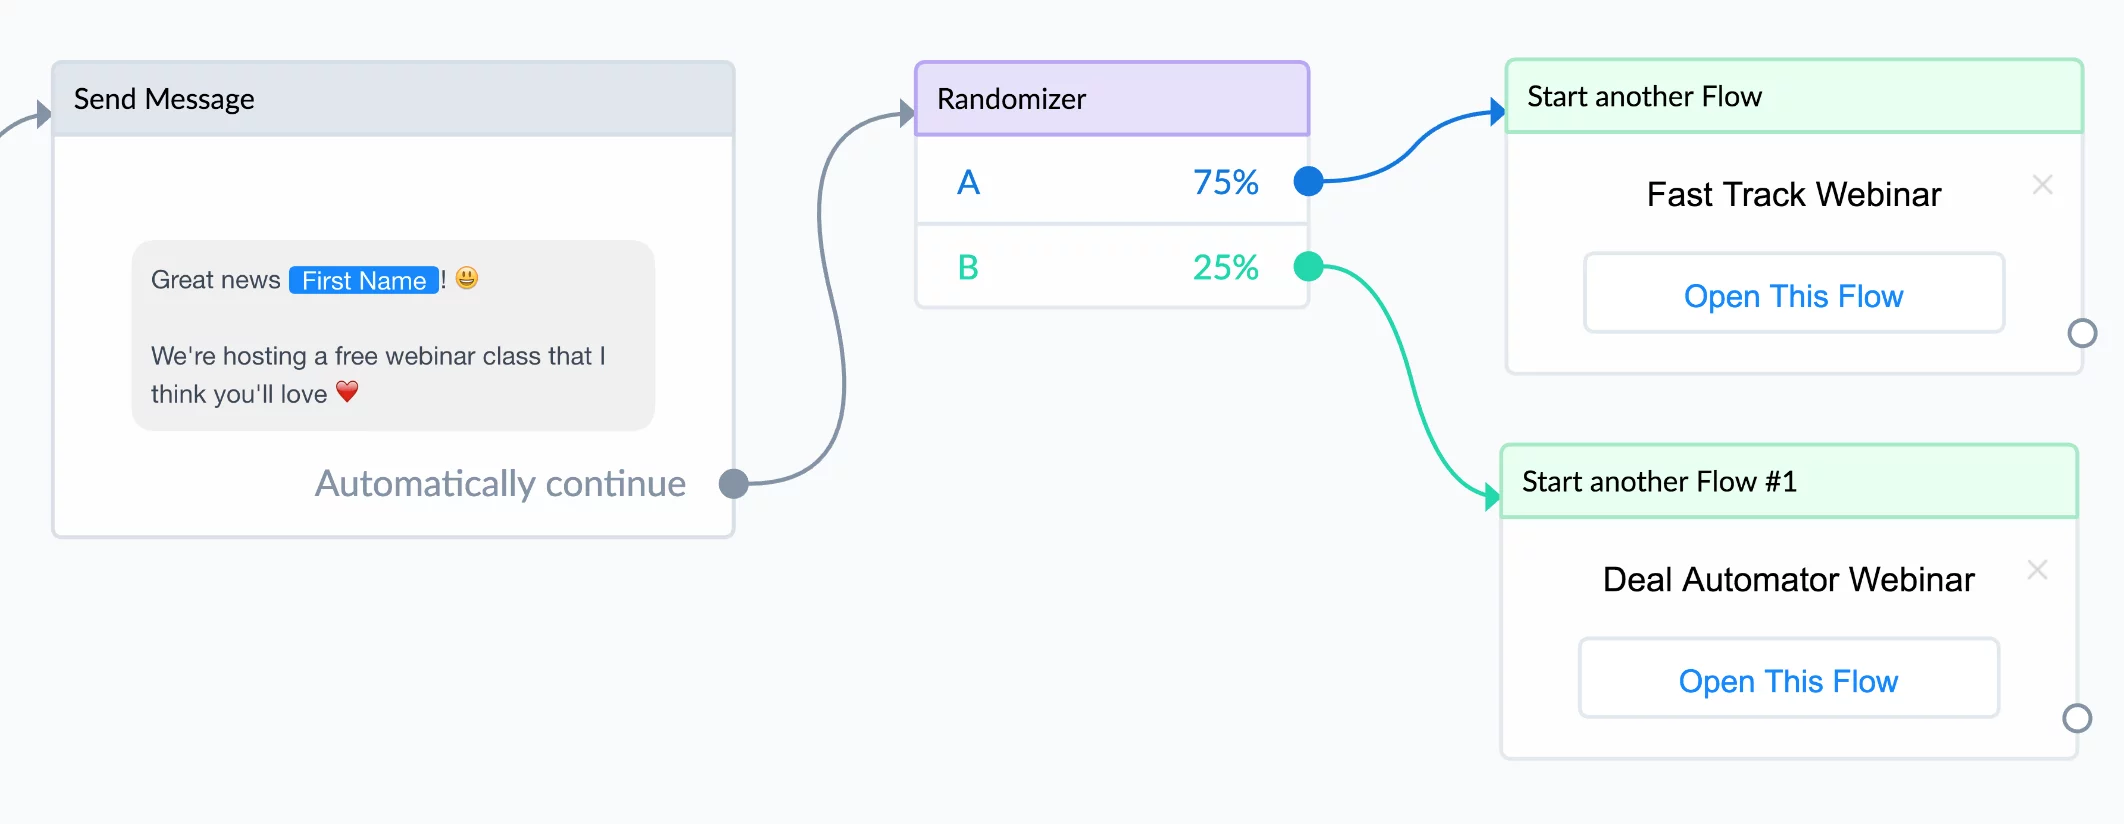2124x824 pixels.
Task: Select the Start another Flow #1 header
Action: 1789,482
